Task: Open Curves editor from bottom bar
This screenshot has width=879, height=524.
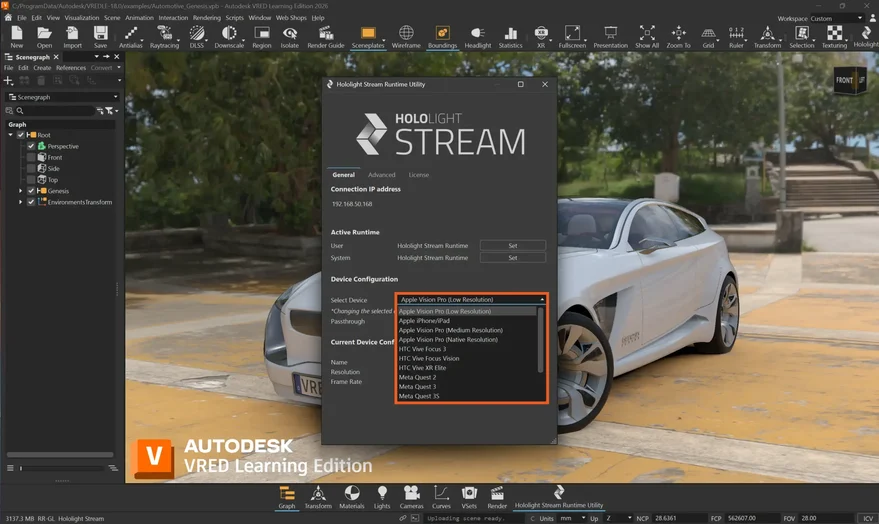Action: (x=441, y=497)
